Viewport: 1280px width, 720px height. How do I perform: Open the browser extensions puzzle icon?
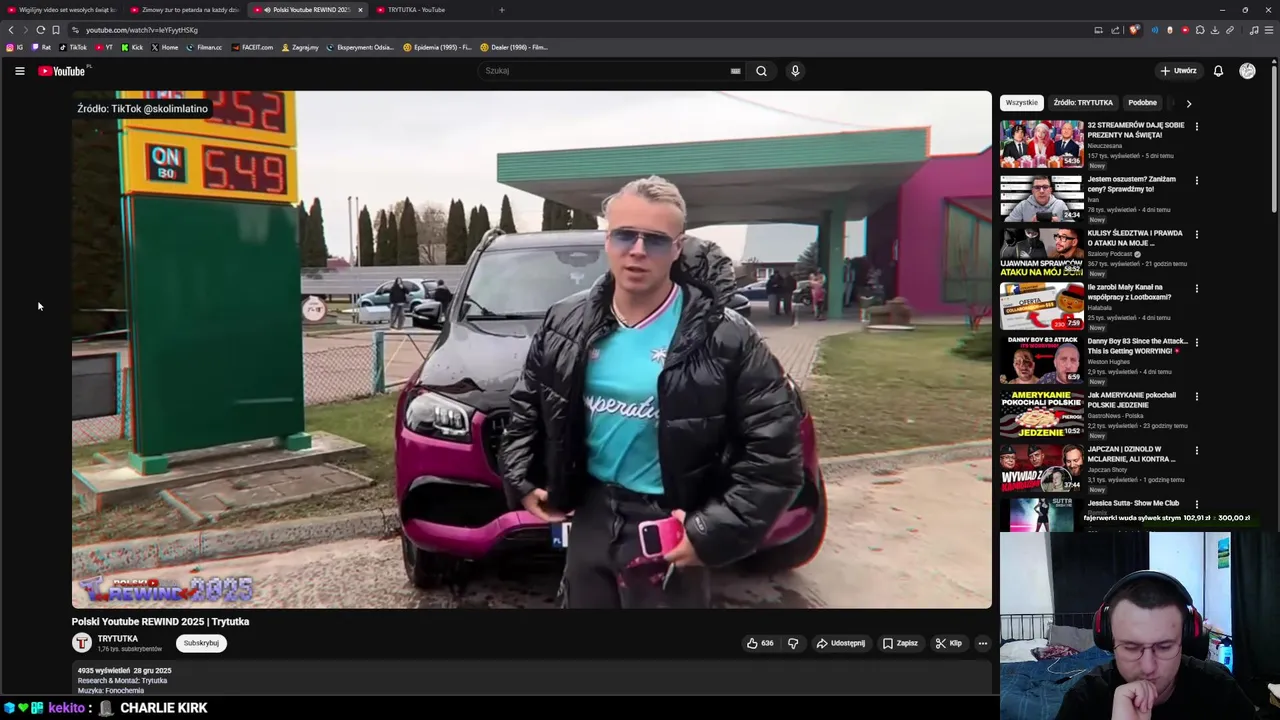[1200, 30]
